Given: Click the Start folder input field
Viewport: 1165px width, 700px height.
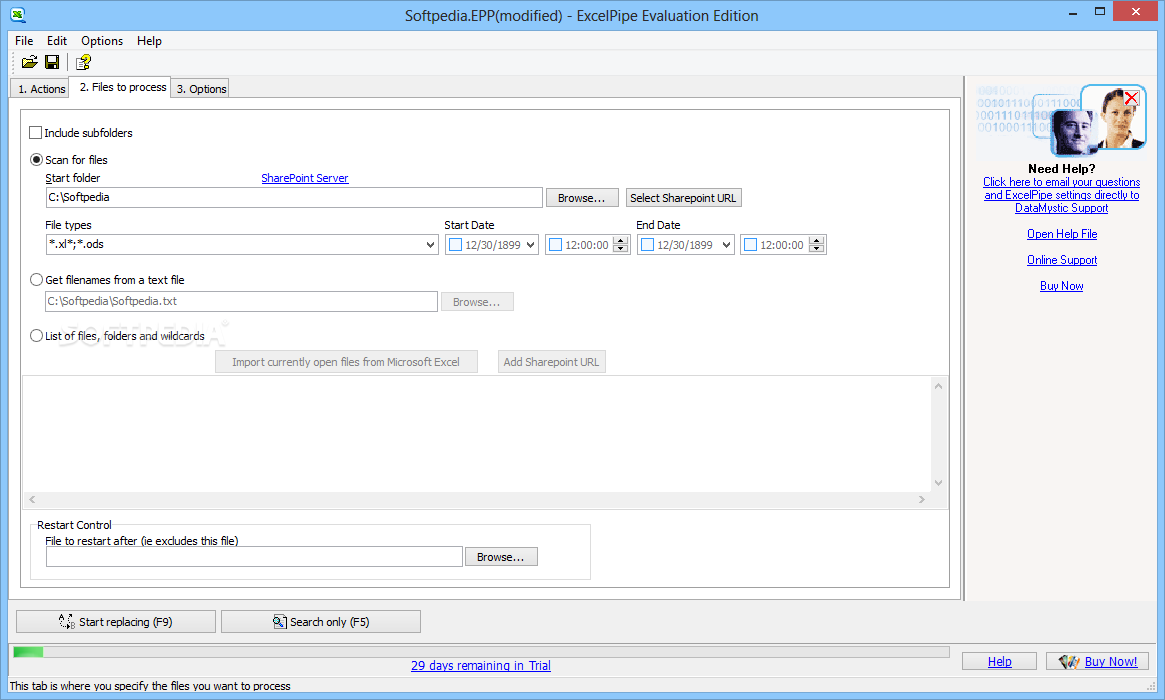Looking at the screenshot, I should (x=294, y=198).
